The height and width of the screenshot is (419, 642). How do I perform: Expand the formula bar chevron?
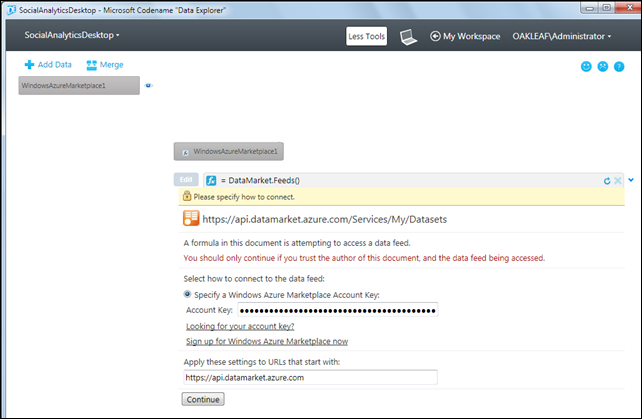pyautogui.click(x=631, y=179)
